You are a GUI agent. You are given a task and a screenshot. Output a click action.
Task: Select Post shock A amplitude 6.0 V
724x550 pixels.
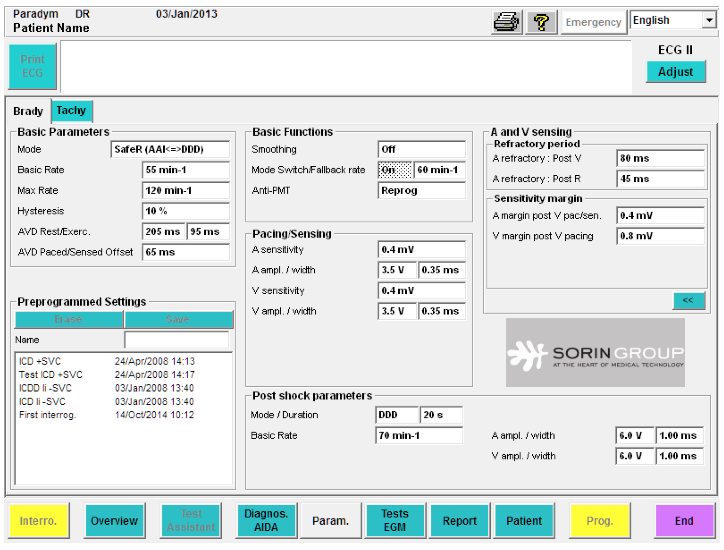pos(635,435)
